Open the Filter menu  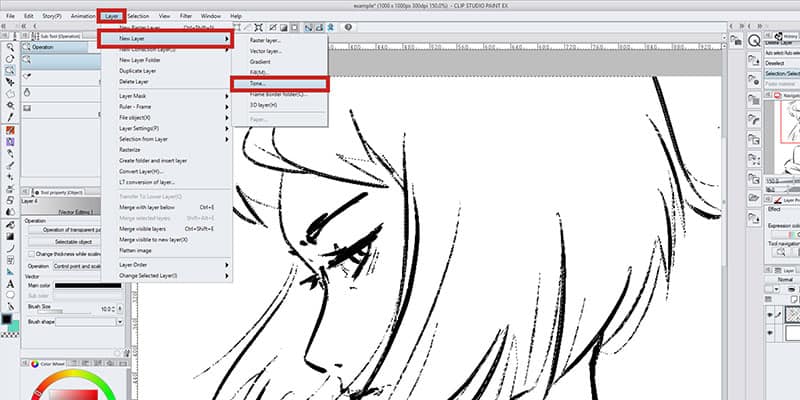click(186, 16)
